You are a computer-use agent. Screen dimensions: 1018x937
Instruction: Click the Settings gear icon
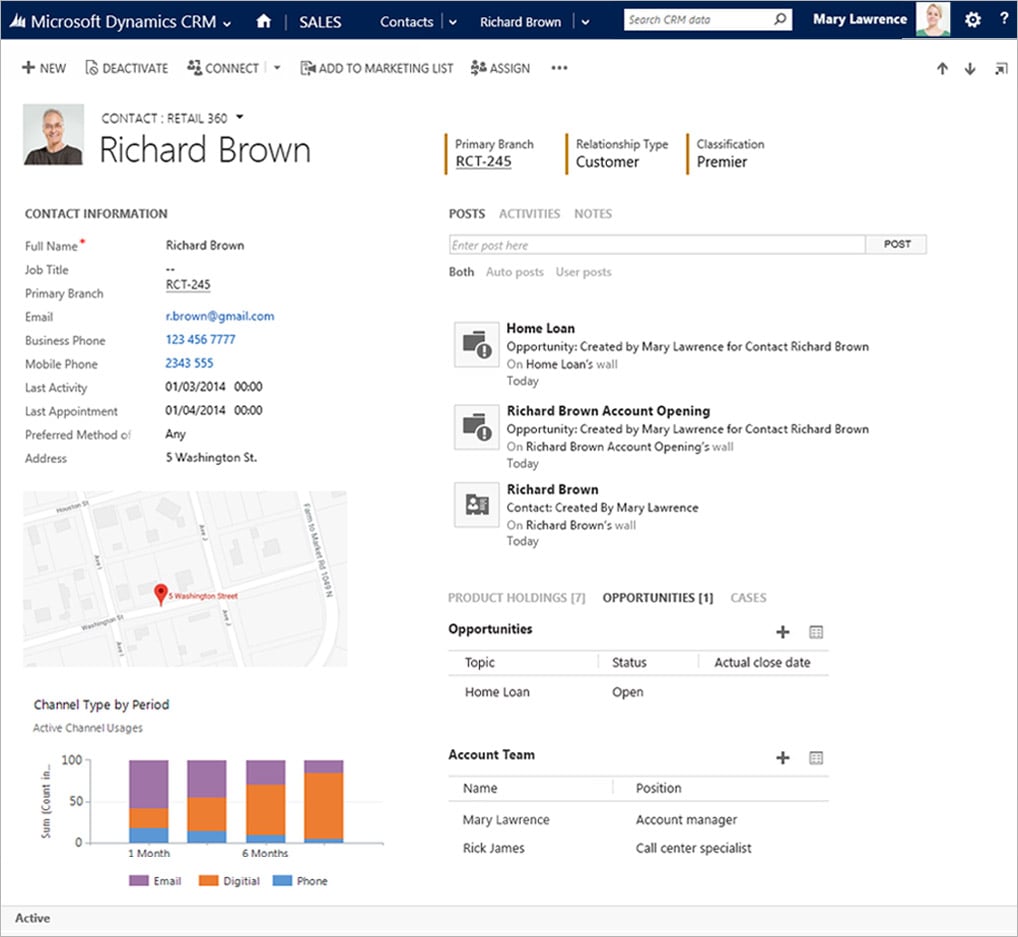tap(972, 19)
